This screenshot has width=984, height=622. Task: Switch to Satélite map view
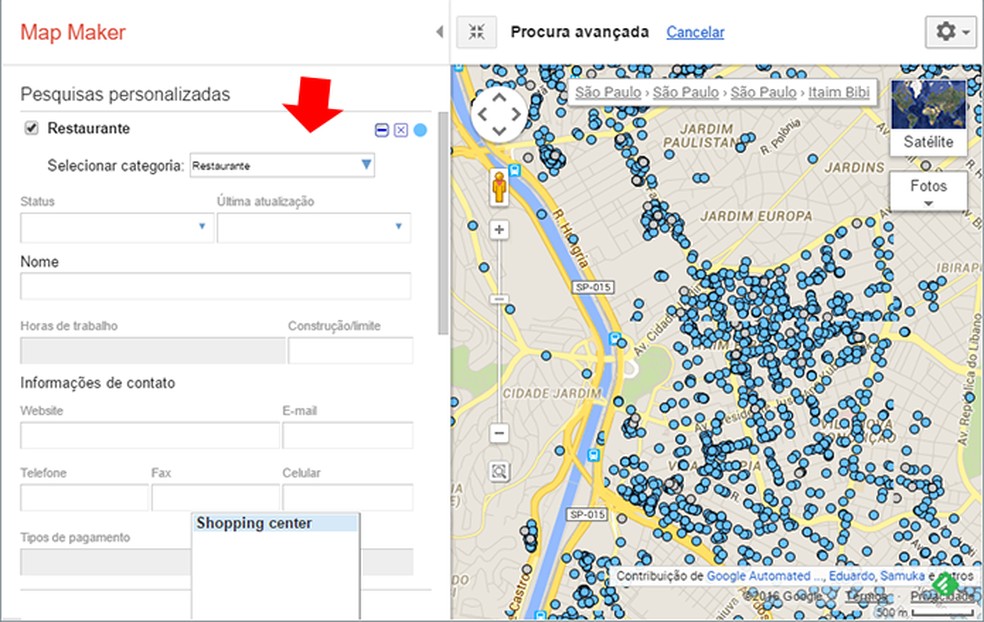[928, 117]
